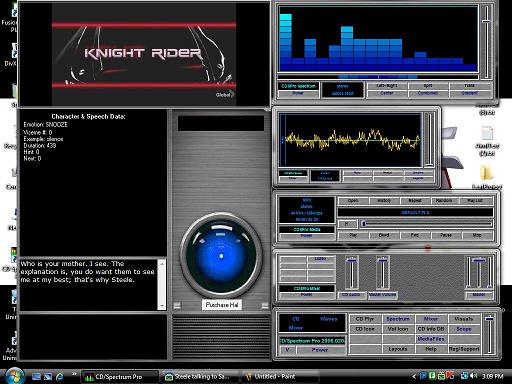Open Layouts in control panel
512x384 pixels.
[398, 349]
